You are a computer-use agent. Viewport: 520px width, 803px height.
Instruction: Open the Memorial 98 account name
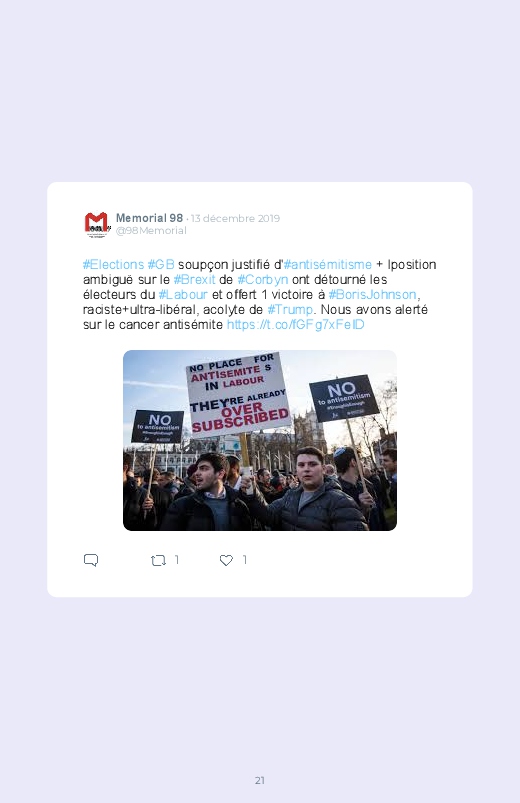[x=149, y=218]
